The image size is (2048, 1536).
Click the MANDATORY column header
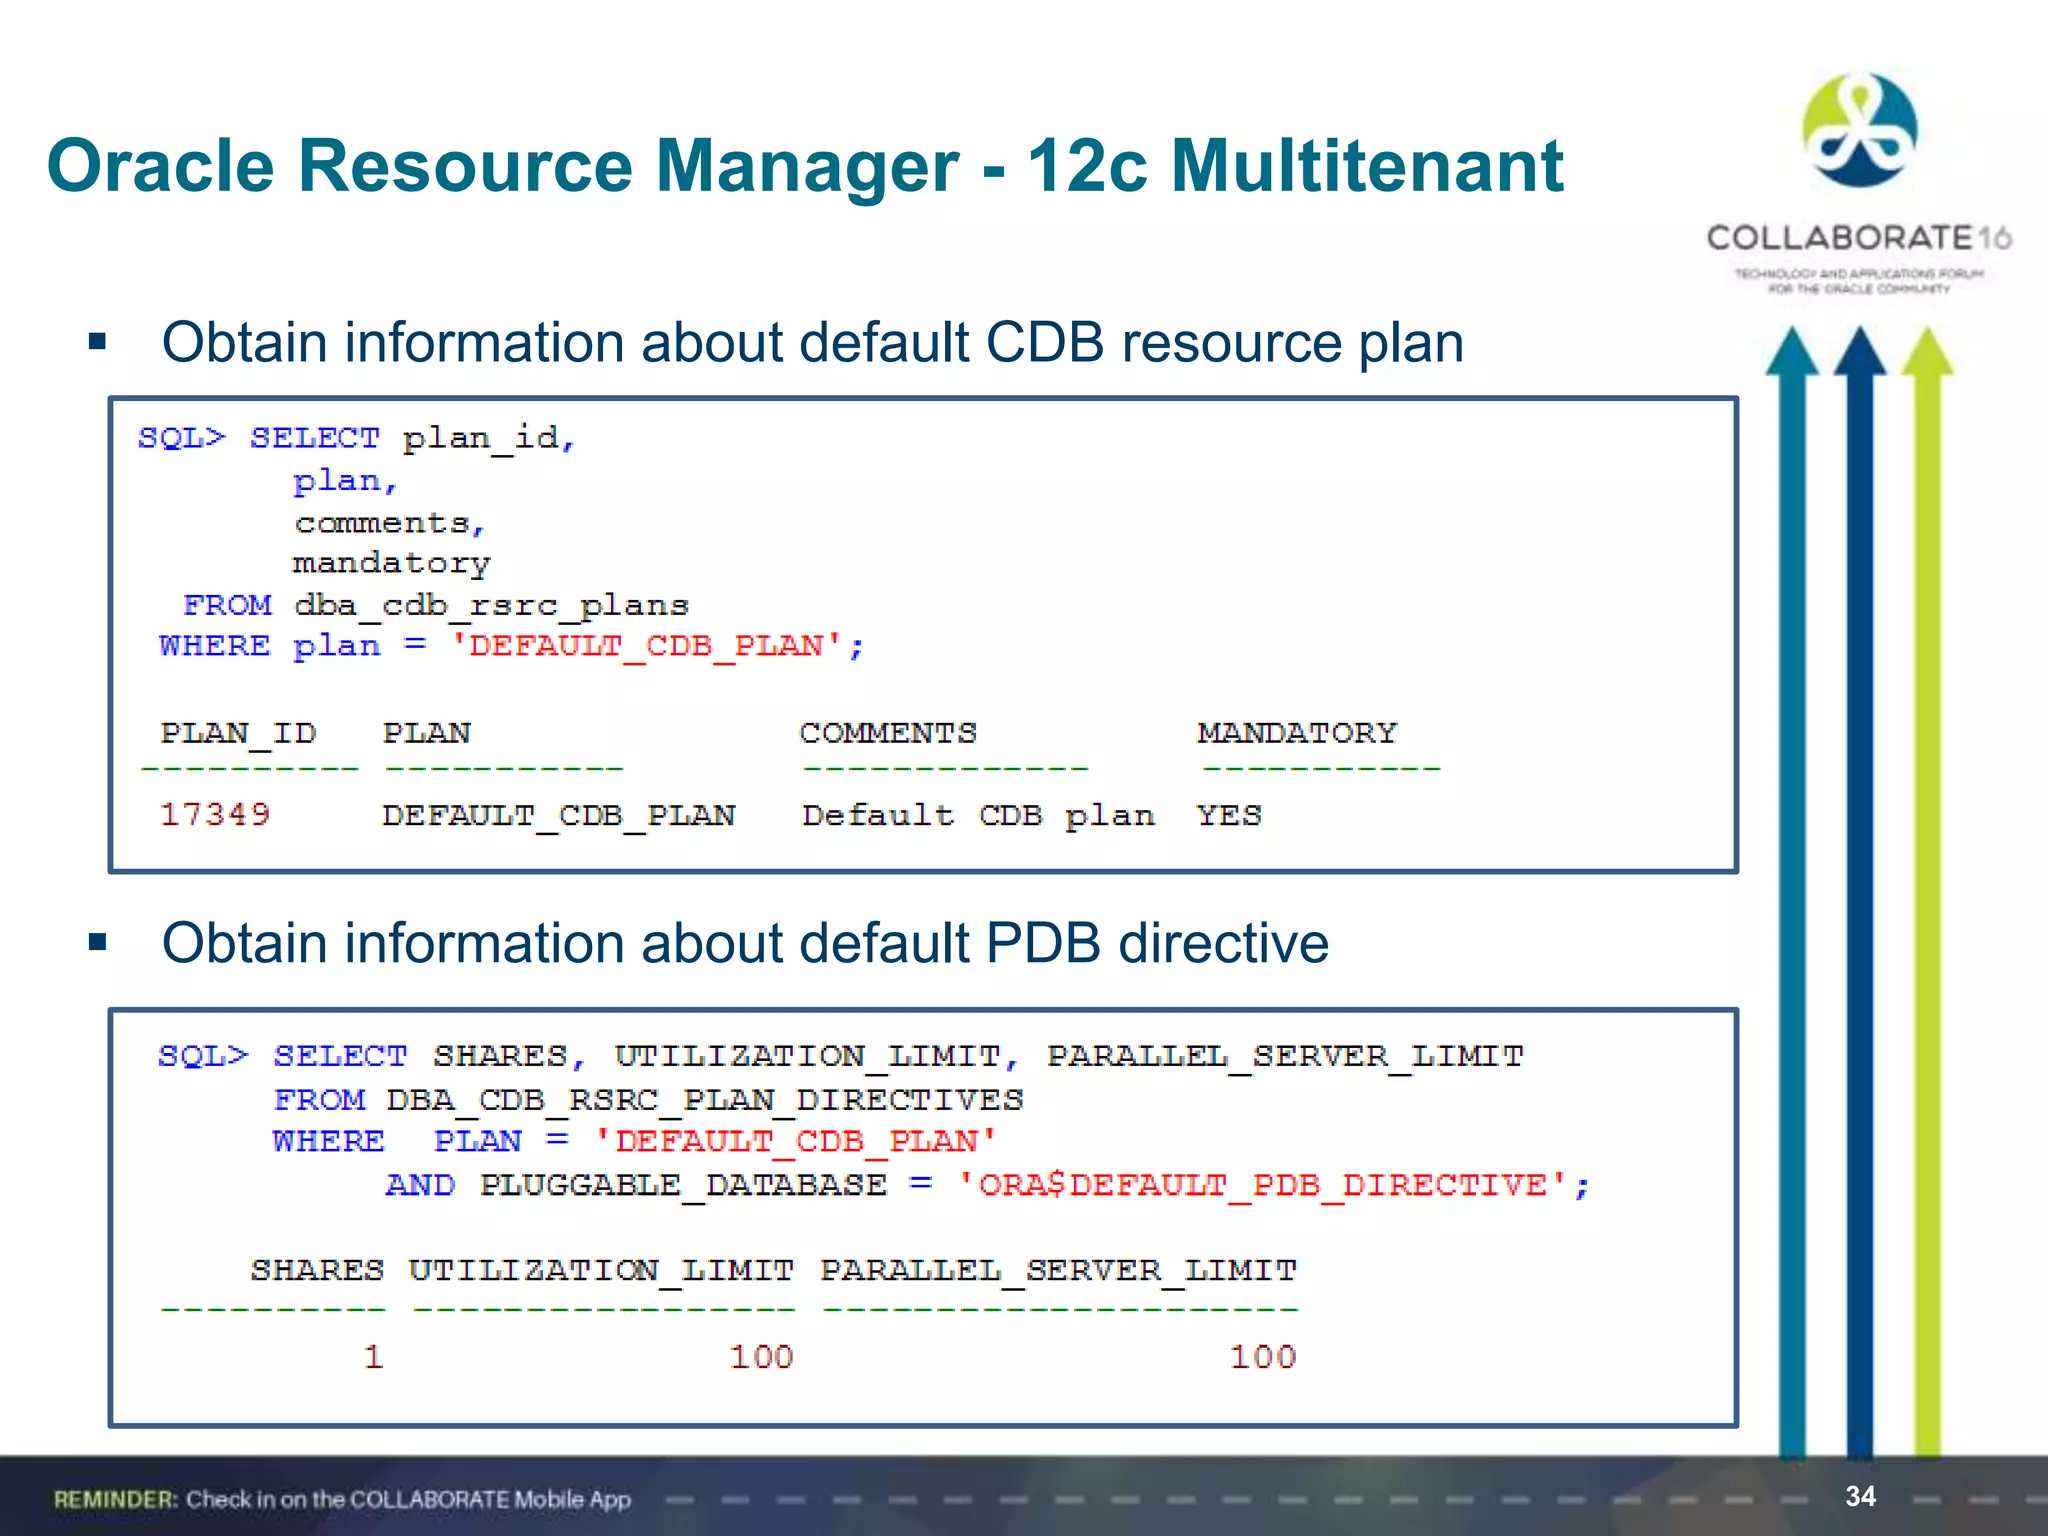pyautogui.click(x=1297, y=733)
